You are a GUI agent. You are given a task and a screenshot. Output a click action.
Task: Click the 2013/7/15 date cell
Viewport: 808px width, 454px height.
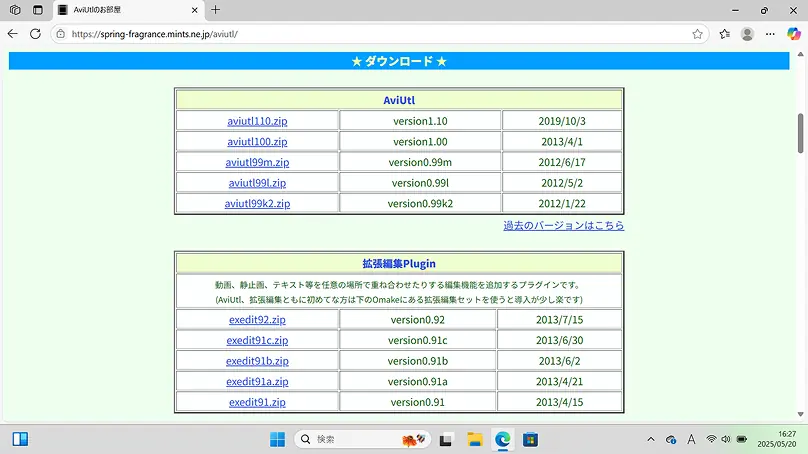560,320
